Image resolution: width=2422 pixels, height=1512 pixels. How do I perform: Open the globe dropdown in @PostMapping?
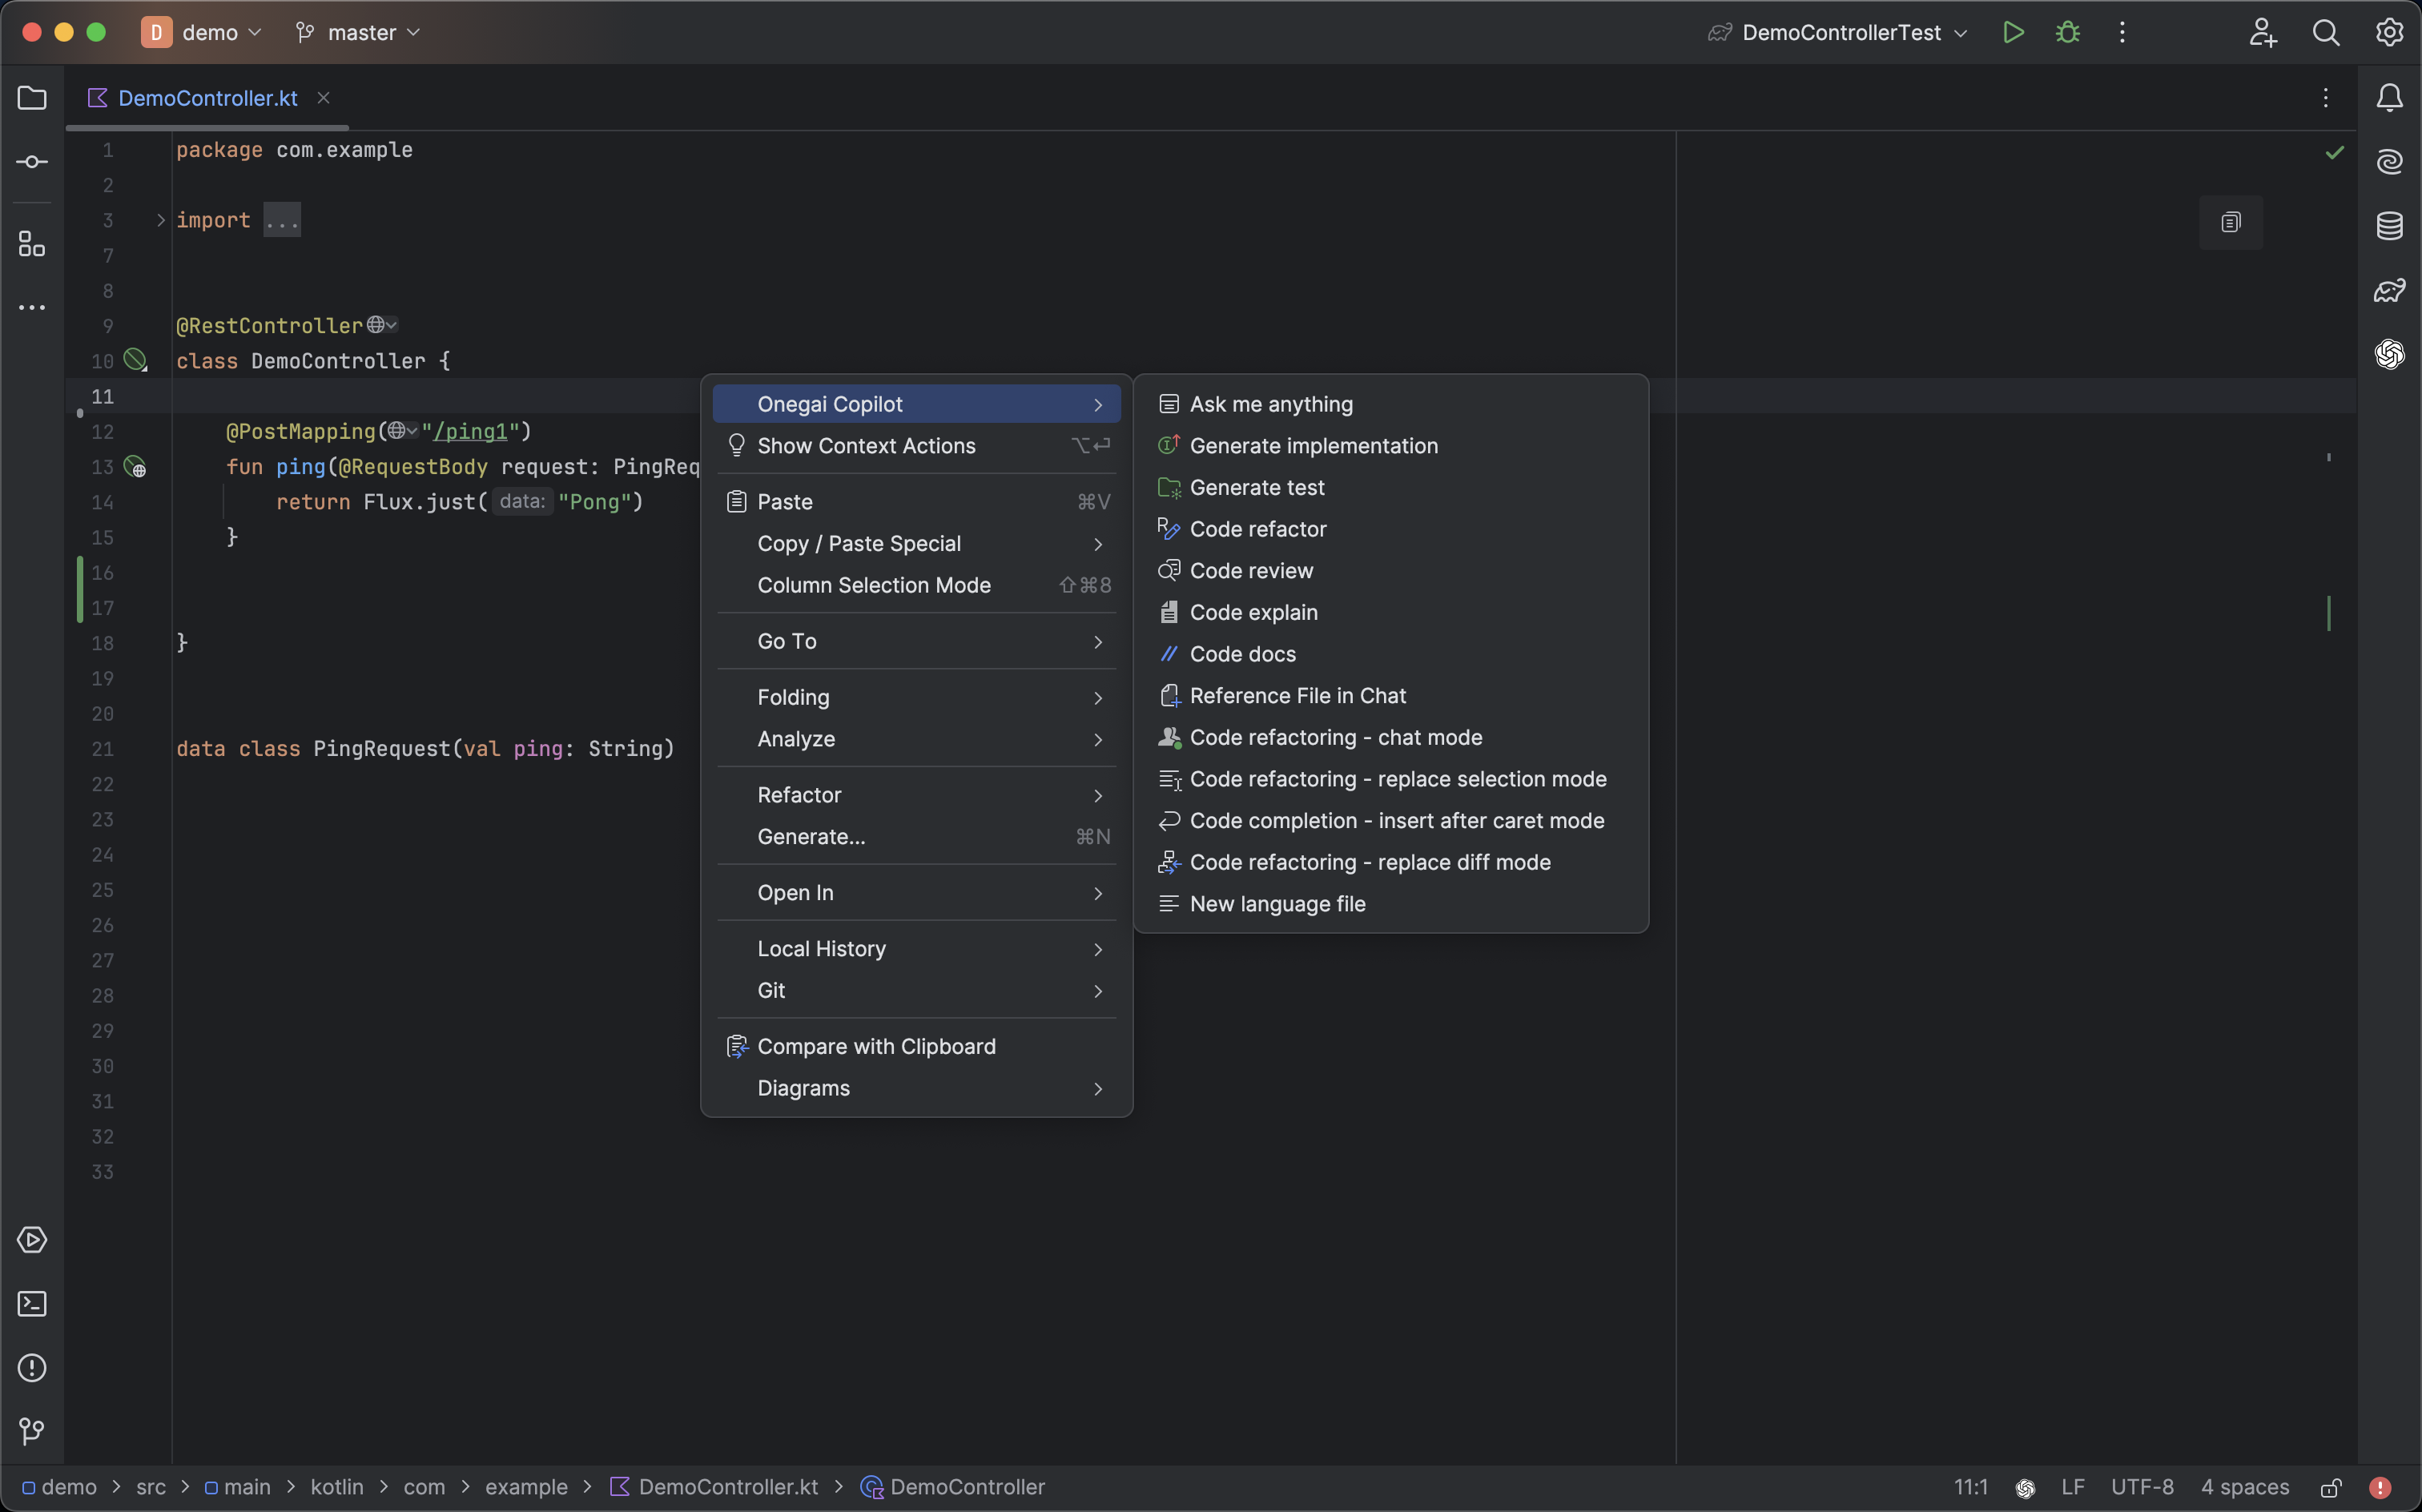click(403, 431)
